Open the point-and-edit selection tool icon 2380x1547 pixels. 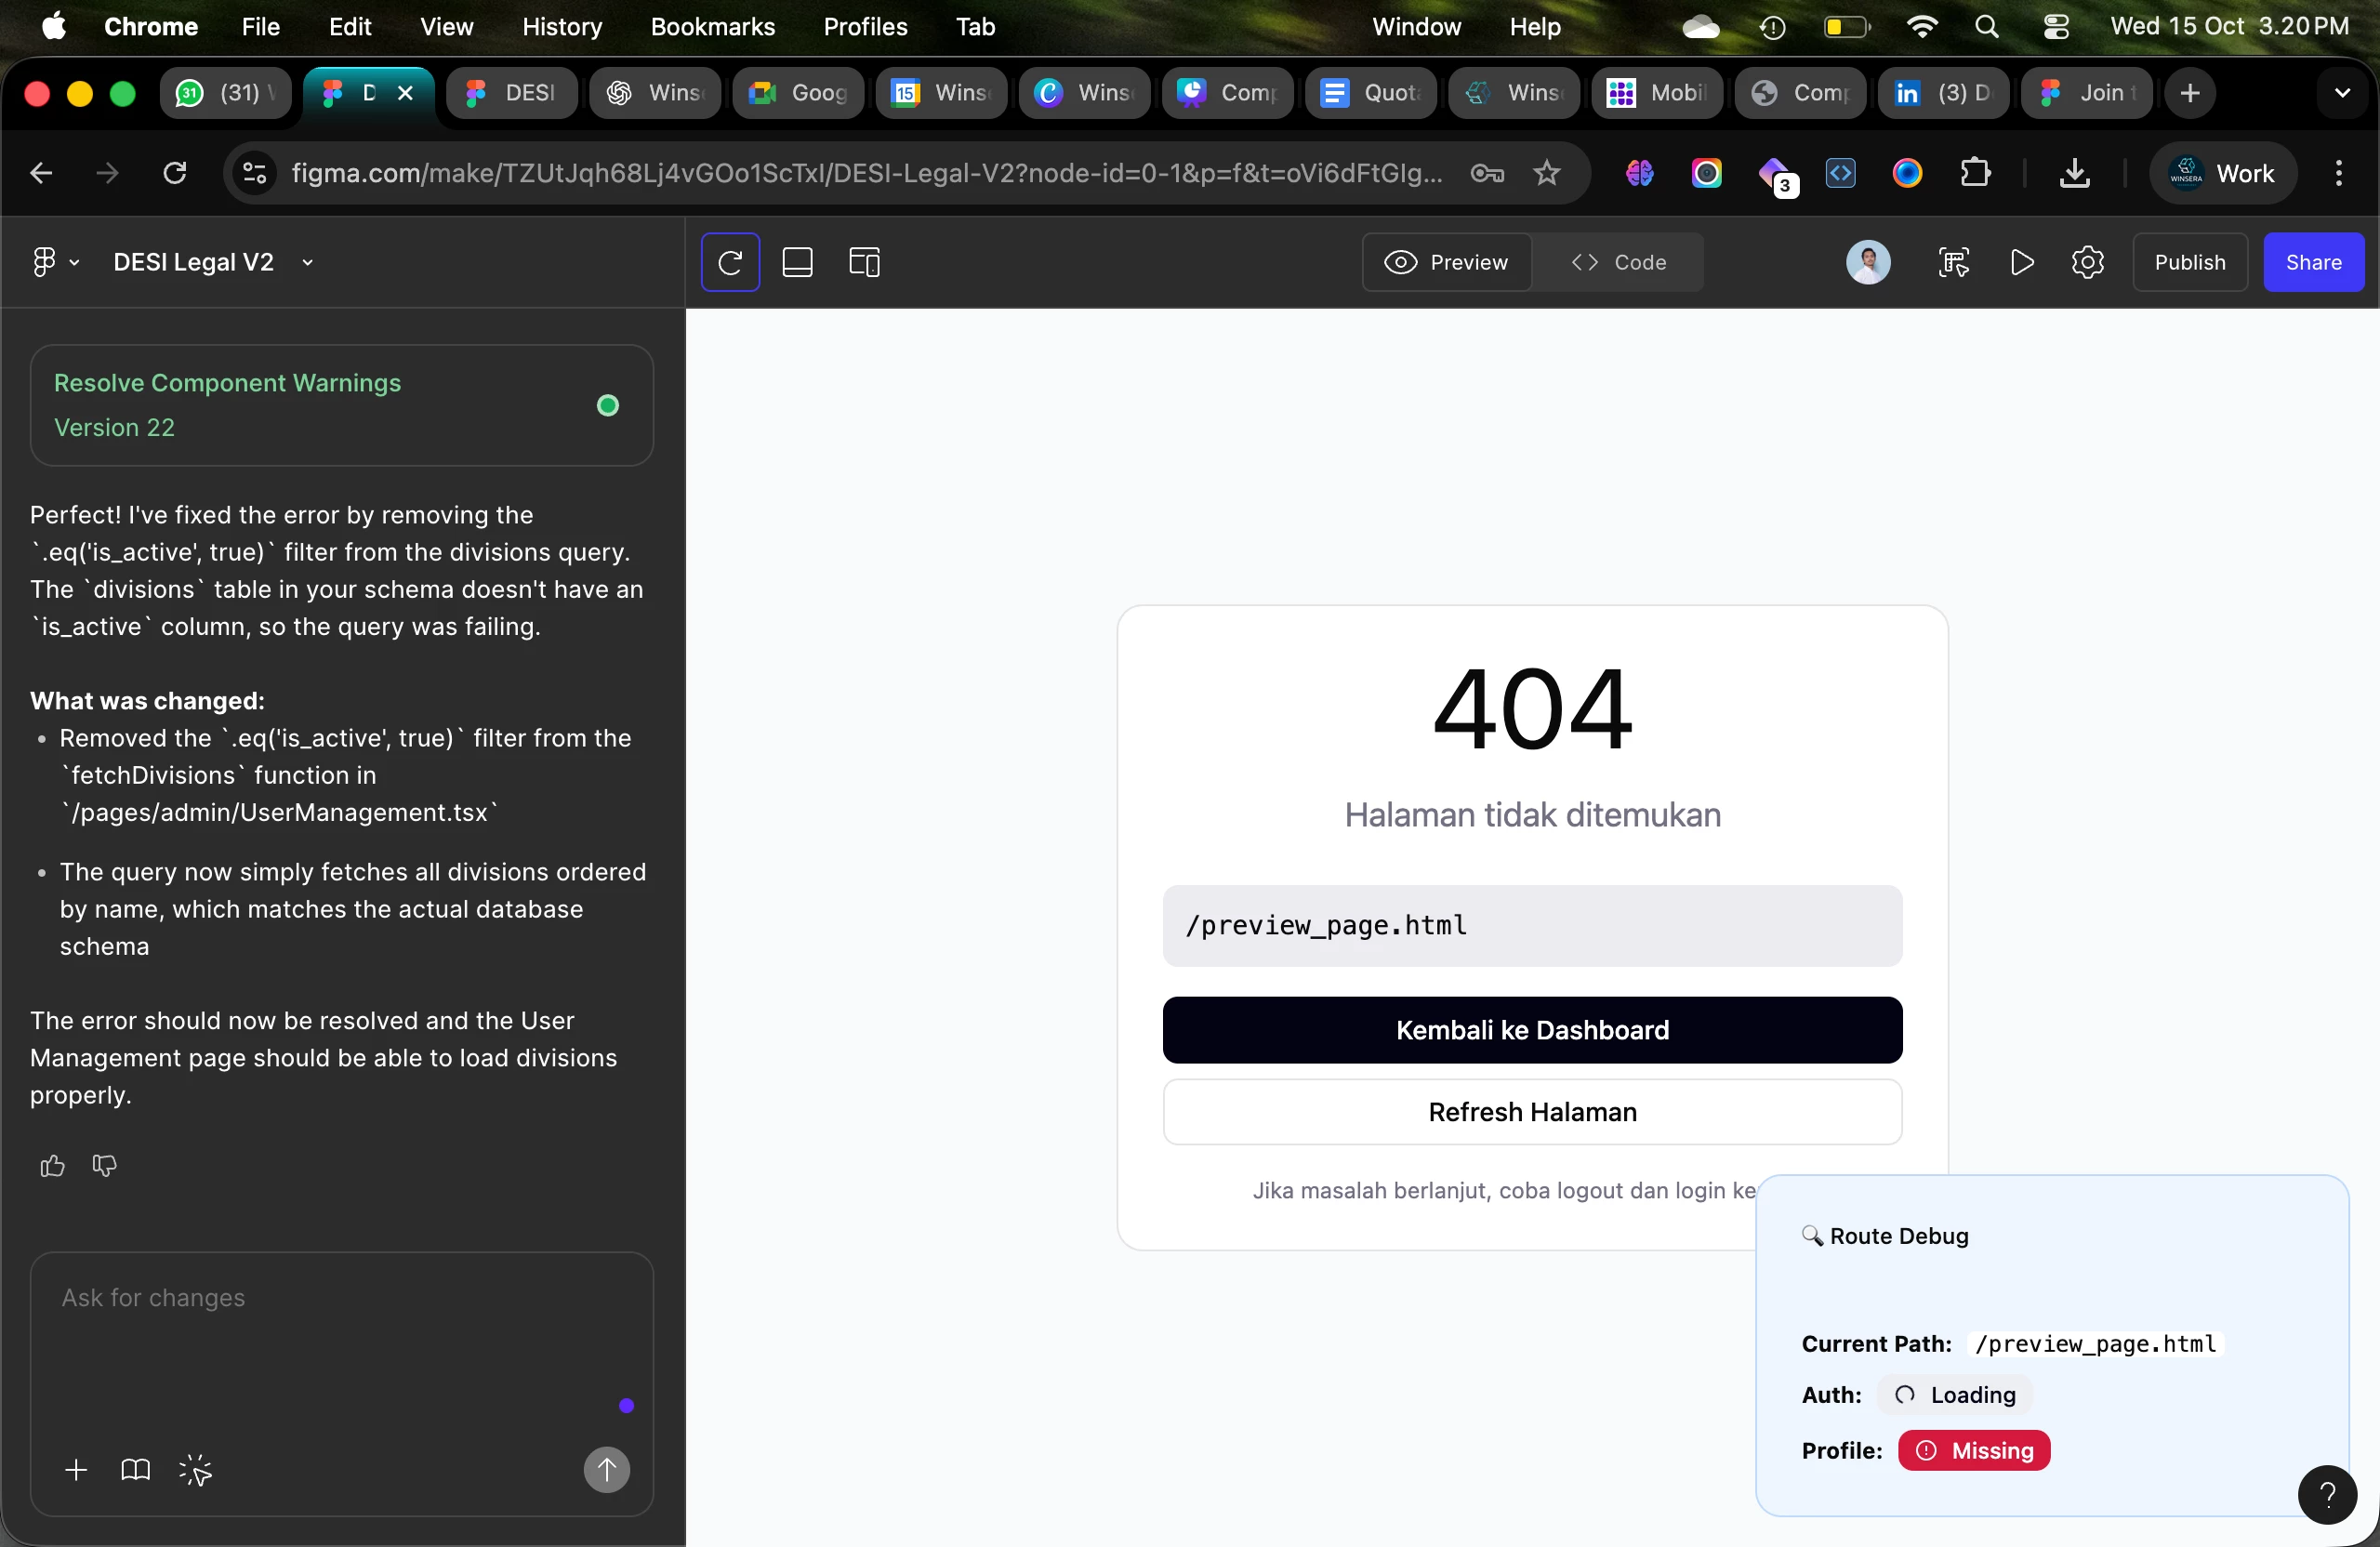195,1470
